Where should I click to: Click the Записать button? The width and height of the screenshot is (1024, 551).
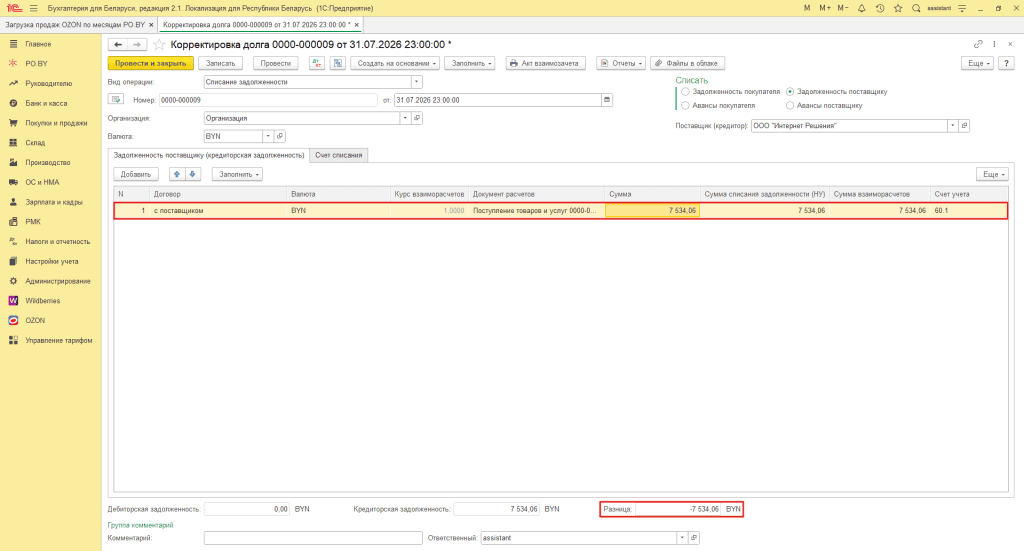point(221,63)
